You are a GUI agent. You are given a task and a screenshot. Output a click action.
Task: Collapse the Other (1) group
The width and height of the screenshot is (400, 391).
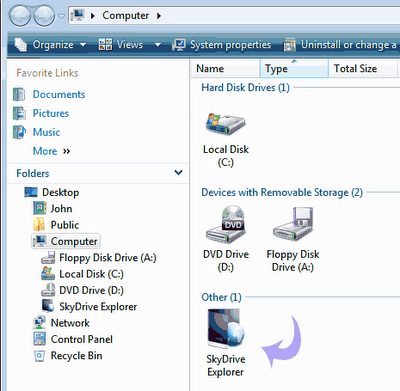pyautogui.click(x=221, y=297)
